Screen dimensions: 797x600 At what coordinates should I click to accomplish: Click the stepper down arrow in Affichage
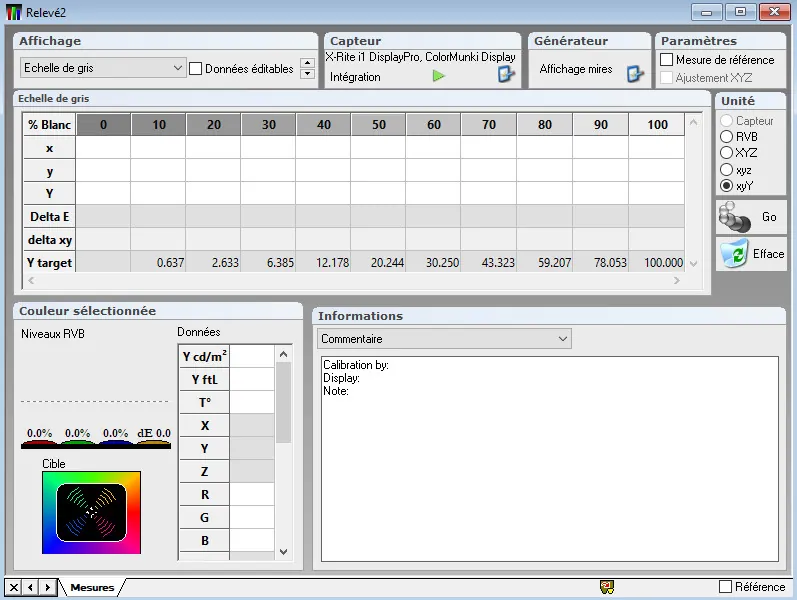click(307, 74)
